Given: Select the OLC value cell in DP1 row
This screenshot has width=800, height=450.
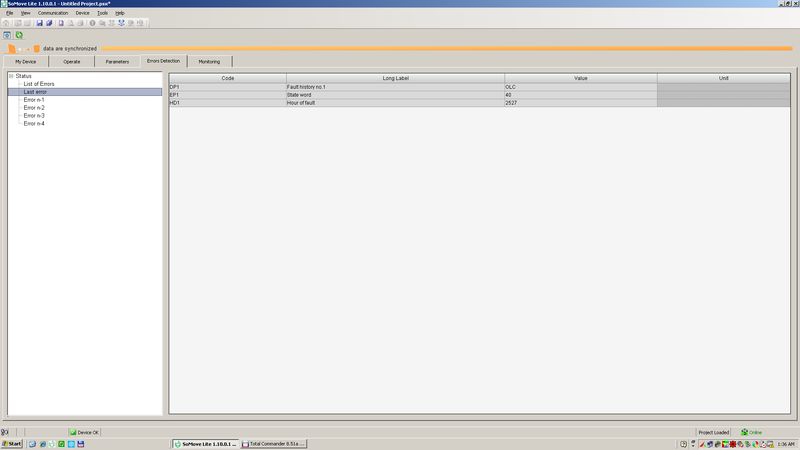Looking at the screenshot, I should click(x=580, y=87).
